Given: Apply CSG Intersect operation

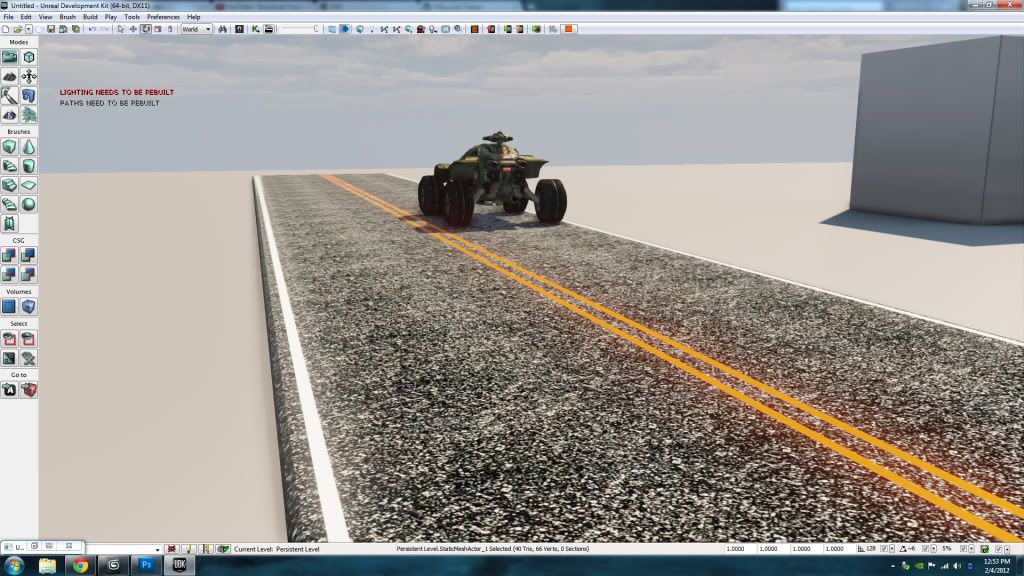Looking at the screenshot, I should tap(9, 275).
